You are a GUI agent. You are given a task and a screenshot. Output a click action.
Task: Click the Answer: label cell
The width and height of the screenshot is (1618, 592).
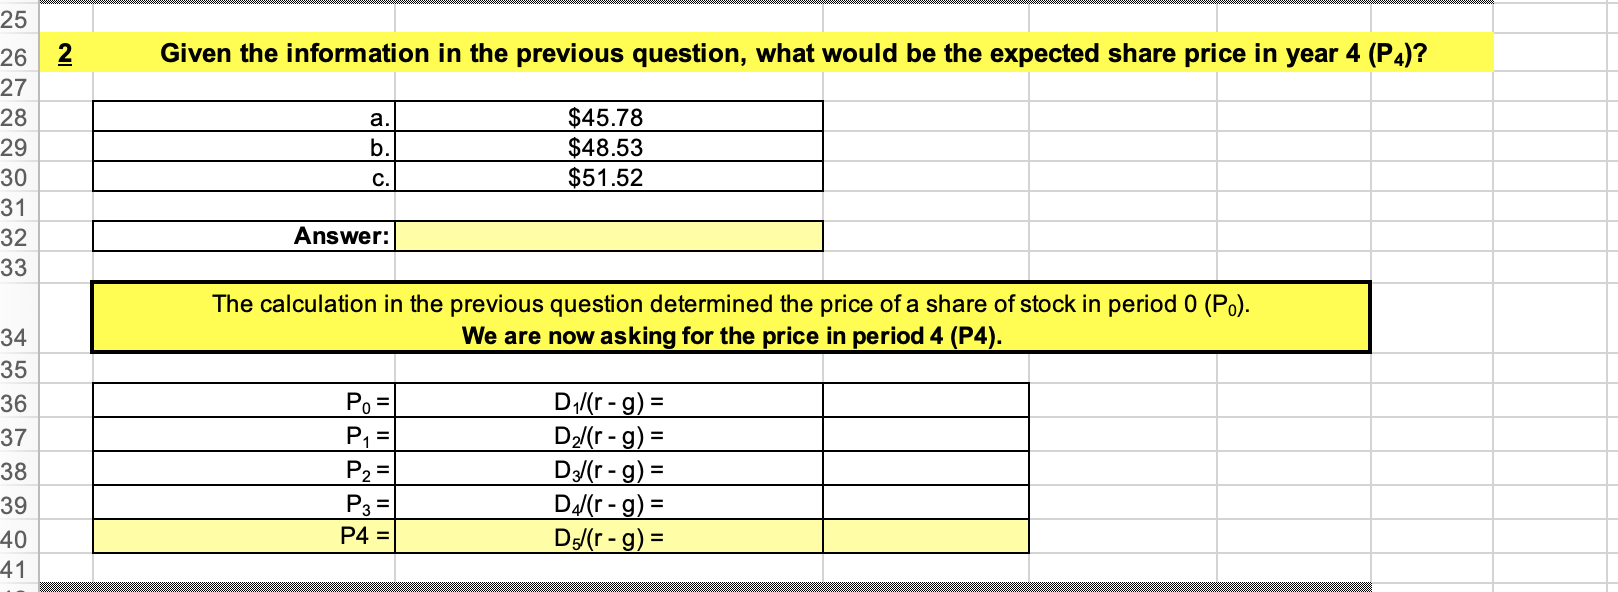tap(245, 237)
